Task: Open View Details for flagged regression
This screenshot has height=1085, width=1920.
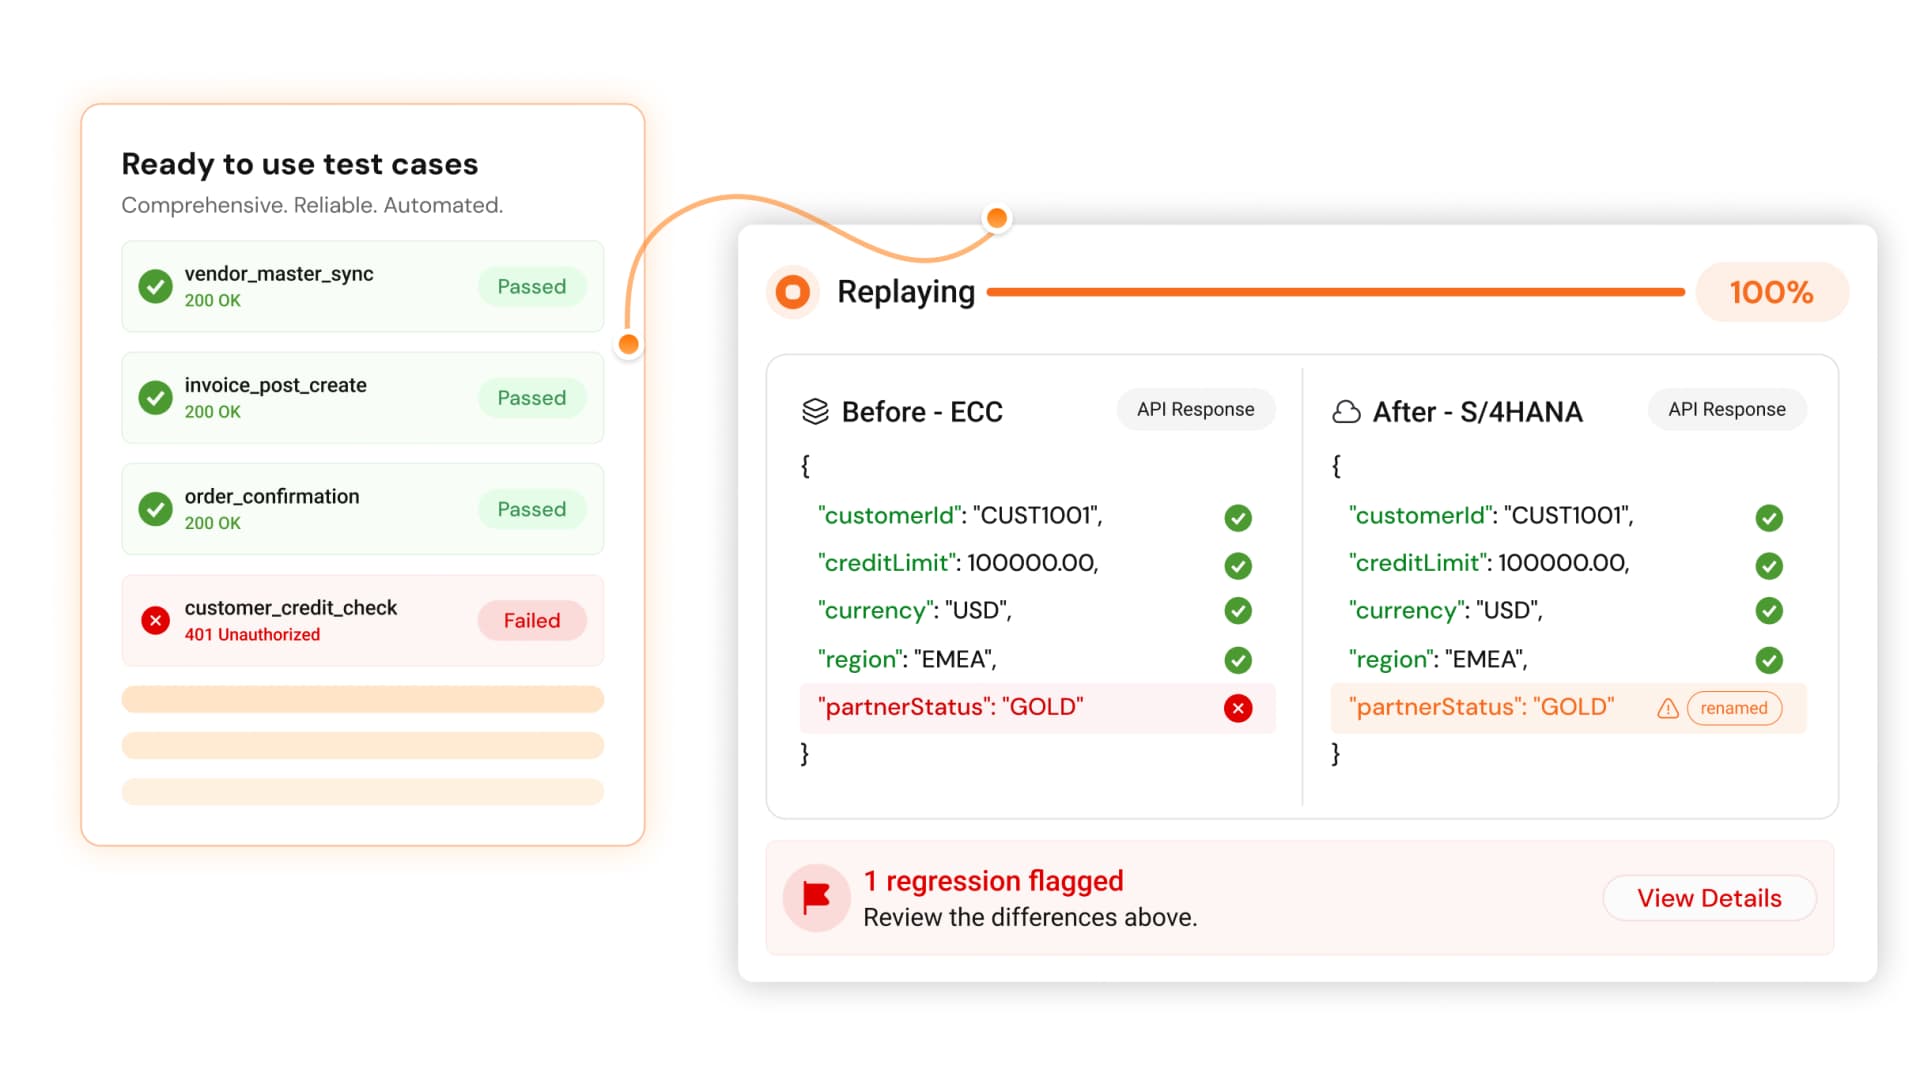Action: [x=1709, y=898]
